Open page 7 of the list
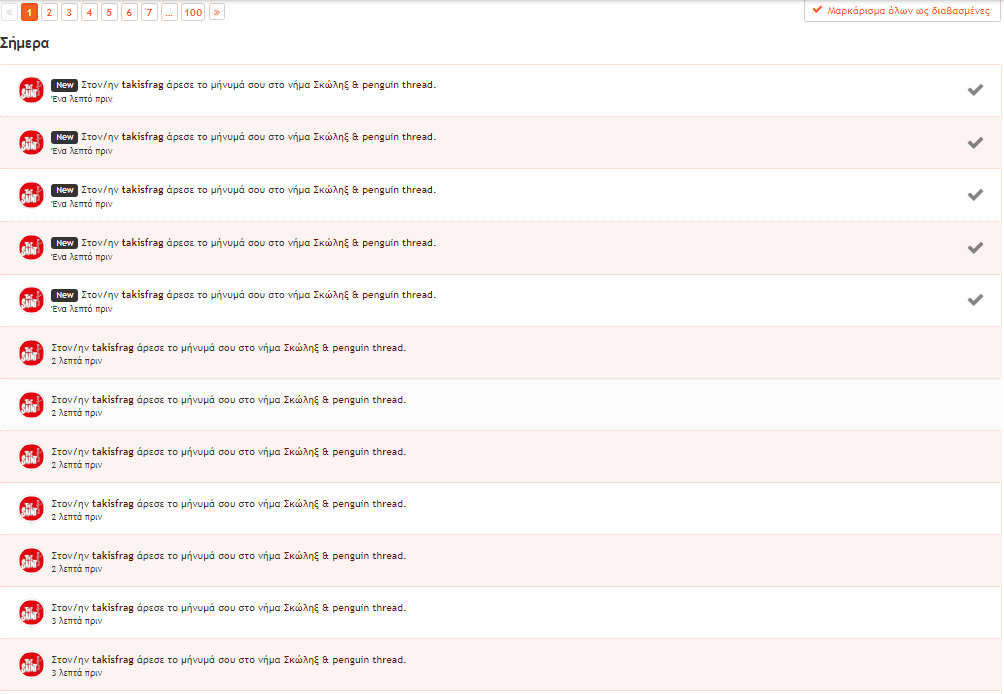 coord(149,12)
